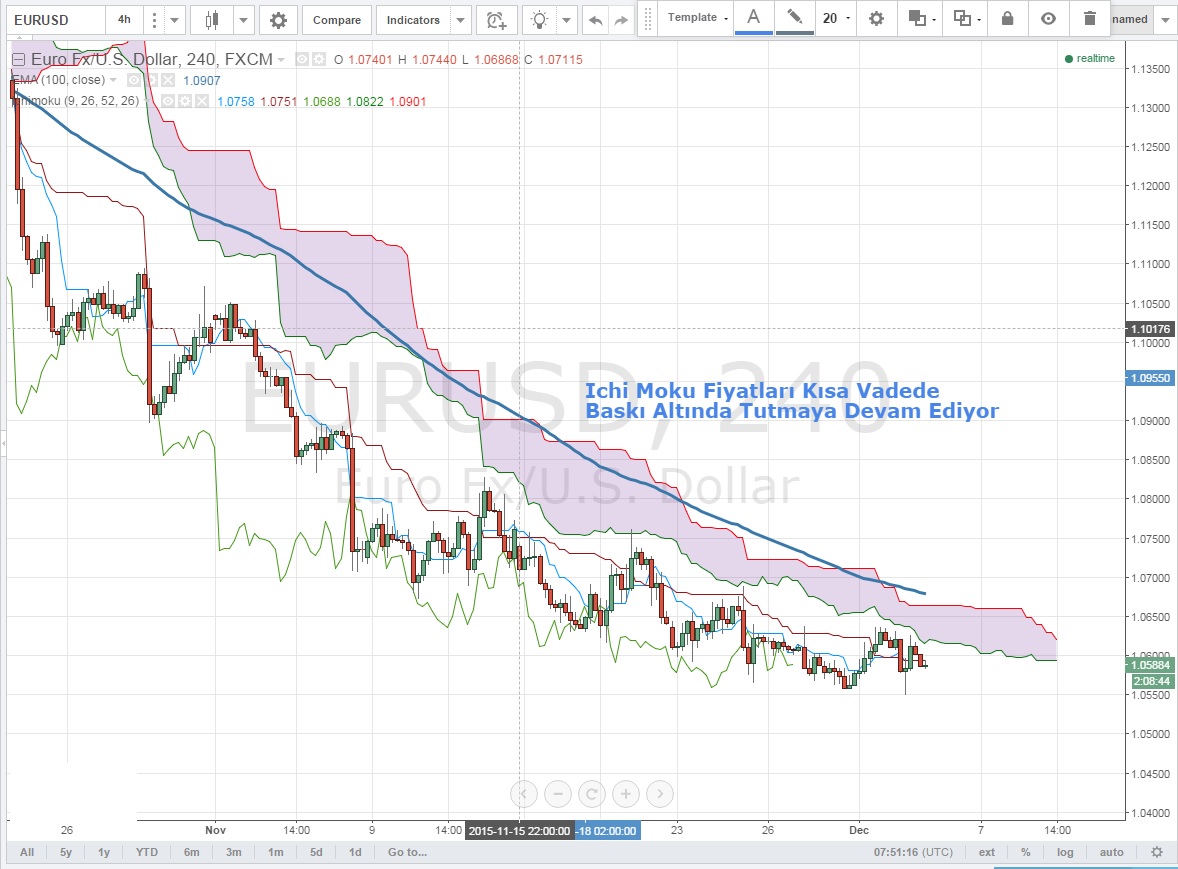
Task: Create an alert with the alarm clock icon
Action: pos(495,20)
